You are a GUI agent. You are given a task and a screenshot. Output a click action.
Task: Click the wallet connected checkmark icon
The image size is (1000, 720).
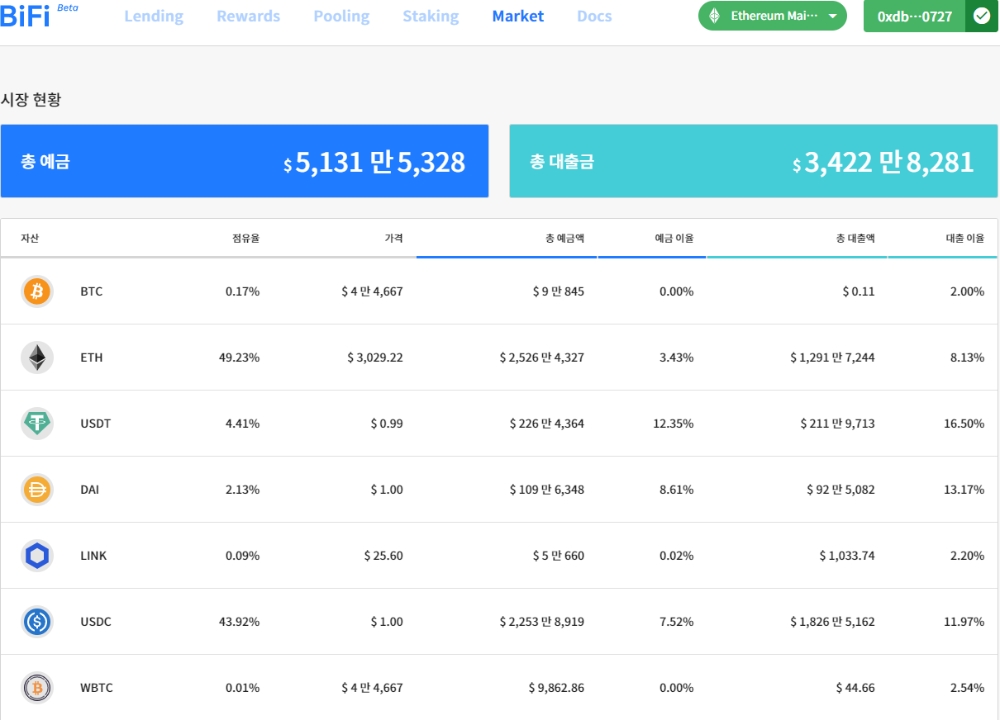coord(981,16)
